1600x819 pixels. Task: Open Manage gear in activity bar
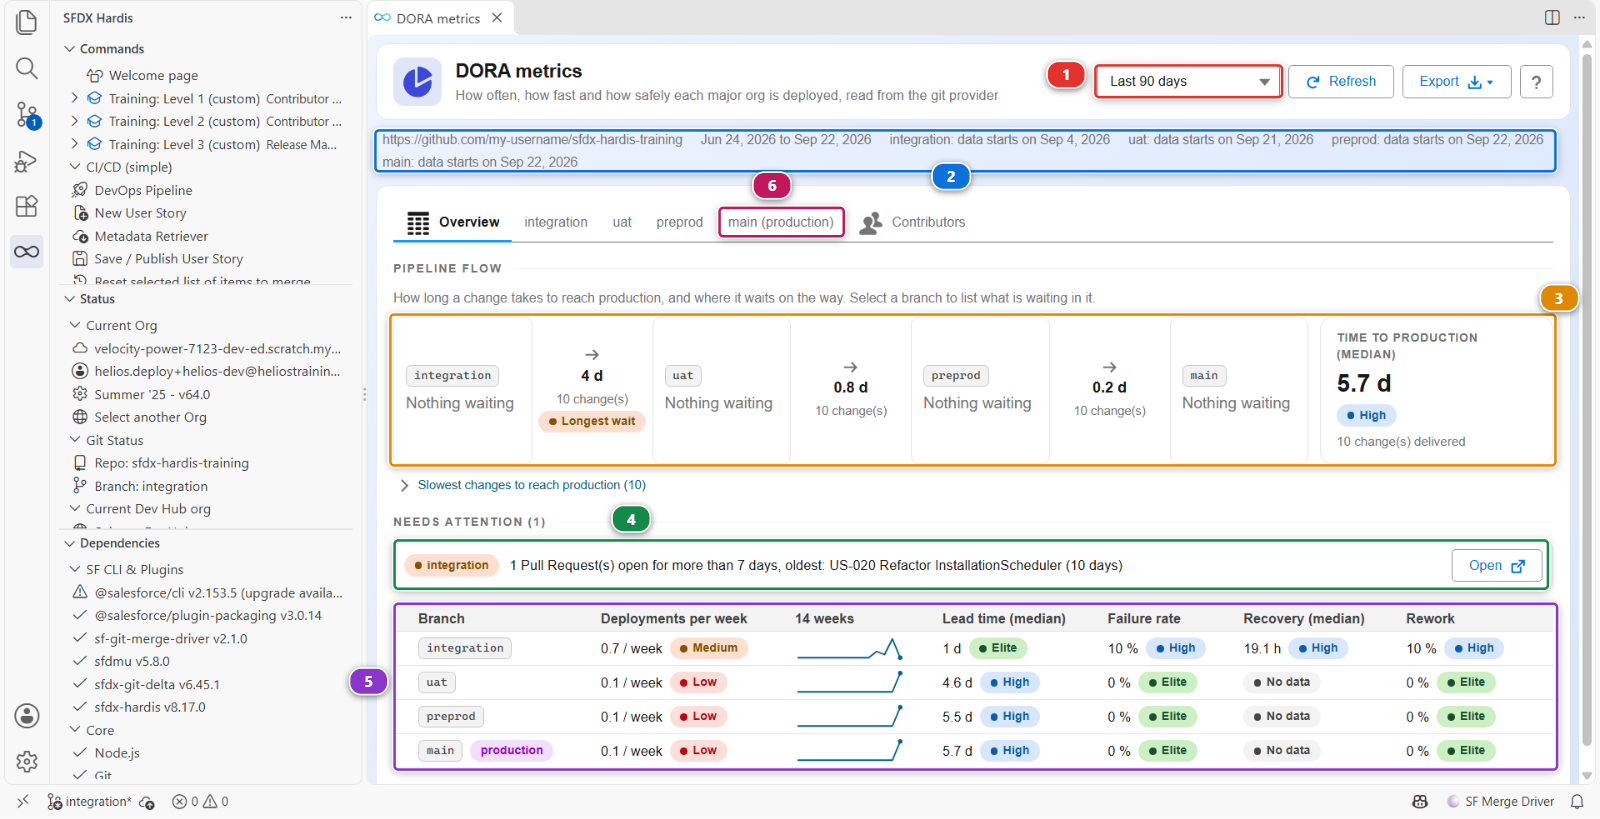click(x=27, y=762)
